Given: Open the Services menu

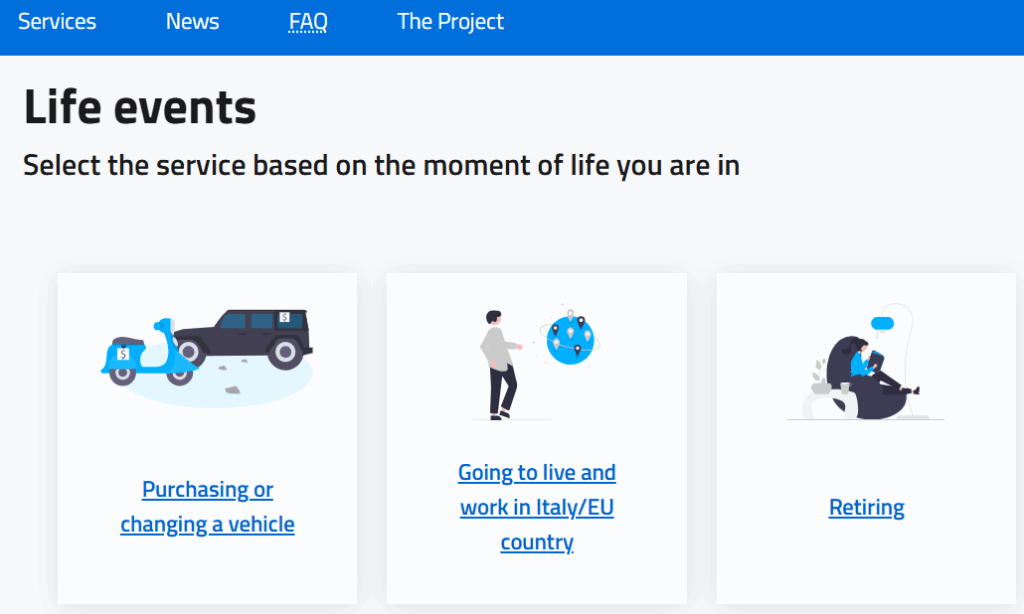Looking at the screenshot, I should [x=57, y=22].
